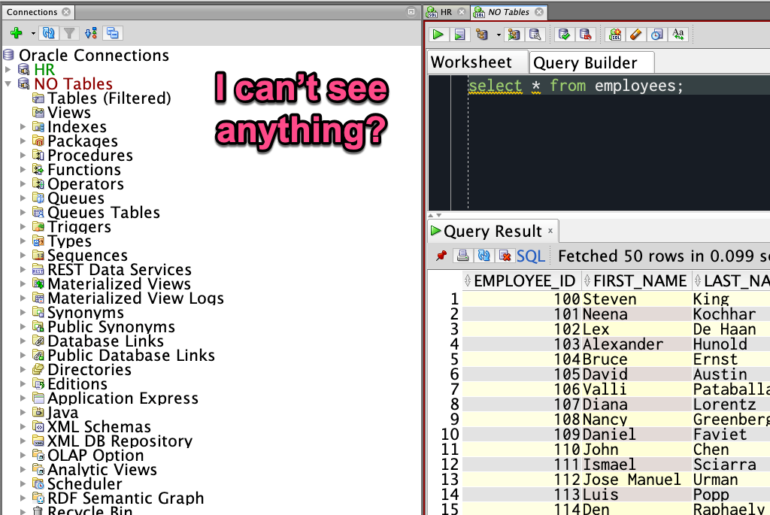Screen dimensions: 770x515
Task: Expand the Functions tree node
Action: [23, 169]
